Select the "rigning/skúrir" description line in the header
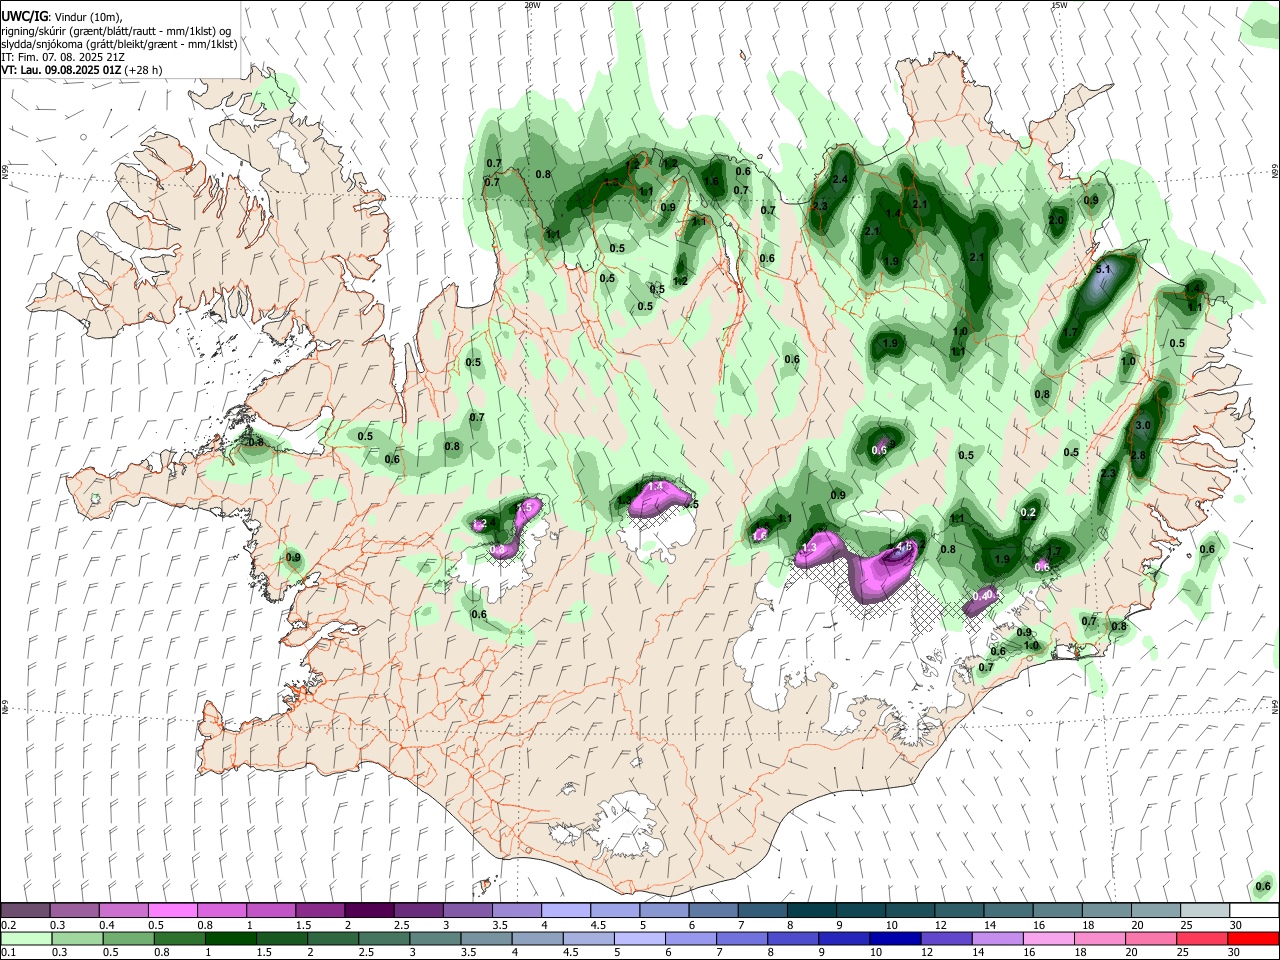This screenshot has width=1280, height=960. (115, 31)
